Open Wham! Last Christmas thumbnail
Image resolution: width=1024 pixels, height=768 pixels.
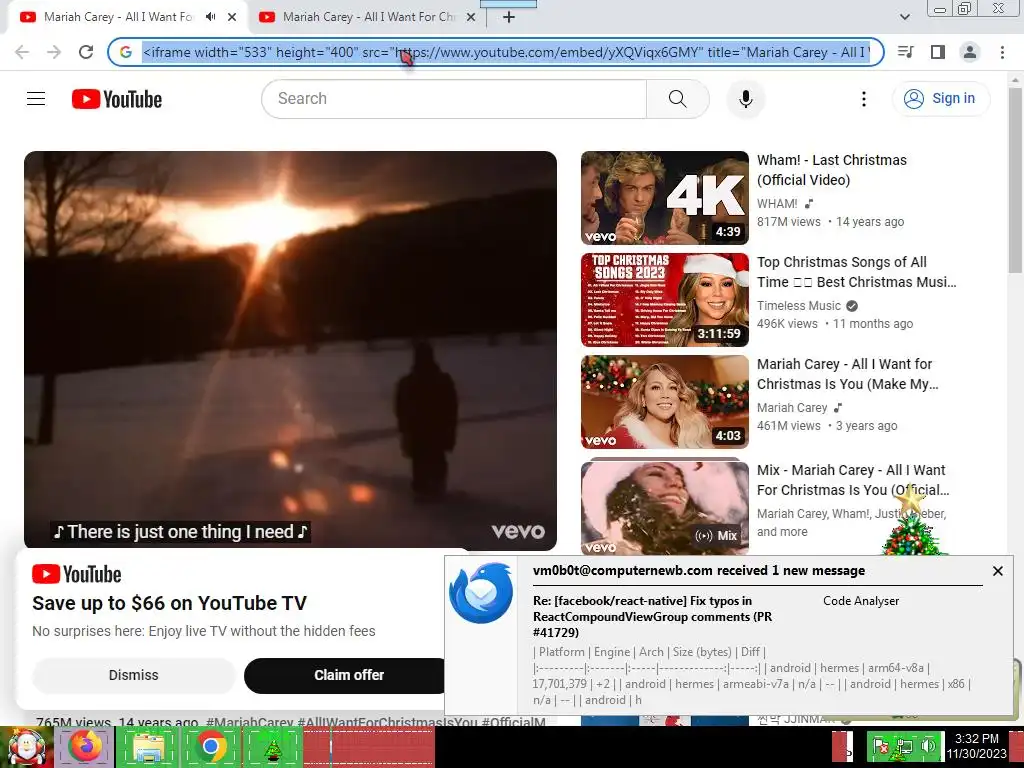(665, 198)
